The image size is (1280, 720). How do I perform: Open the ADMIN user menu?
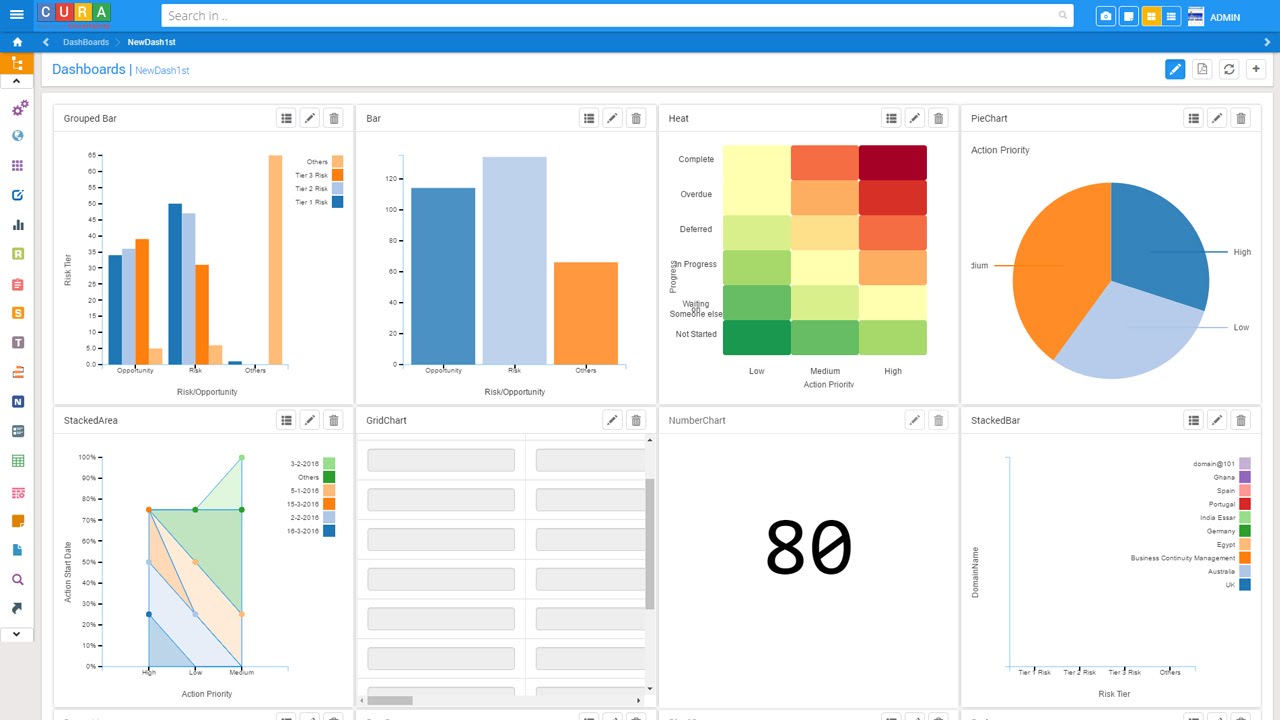[x=1224, y=17]
